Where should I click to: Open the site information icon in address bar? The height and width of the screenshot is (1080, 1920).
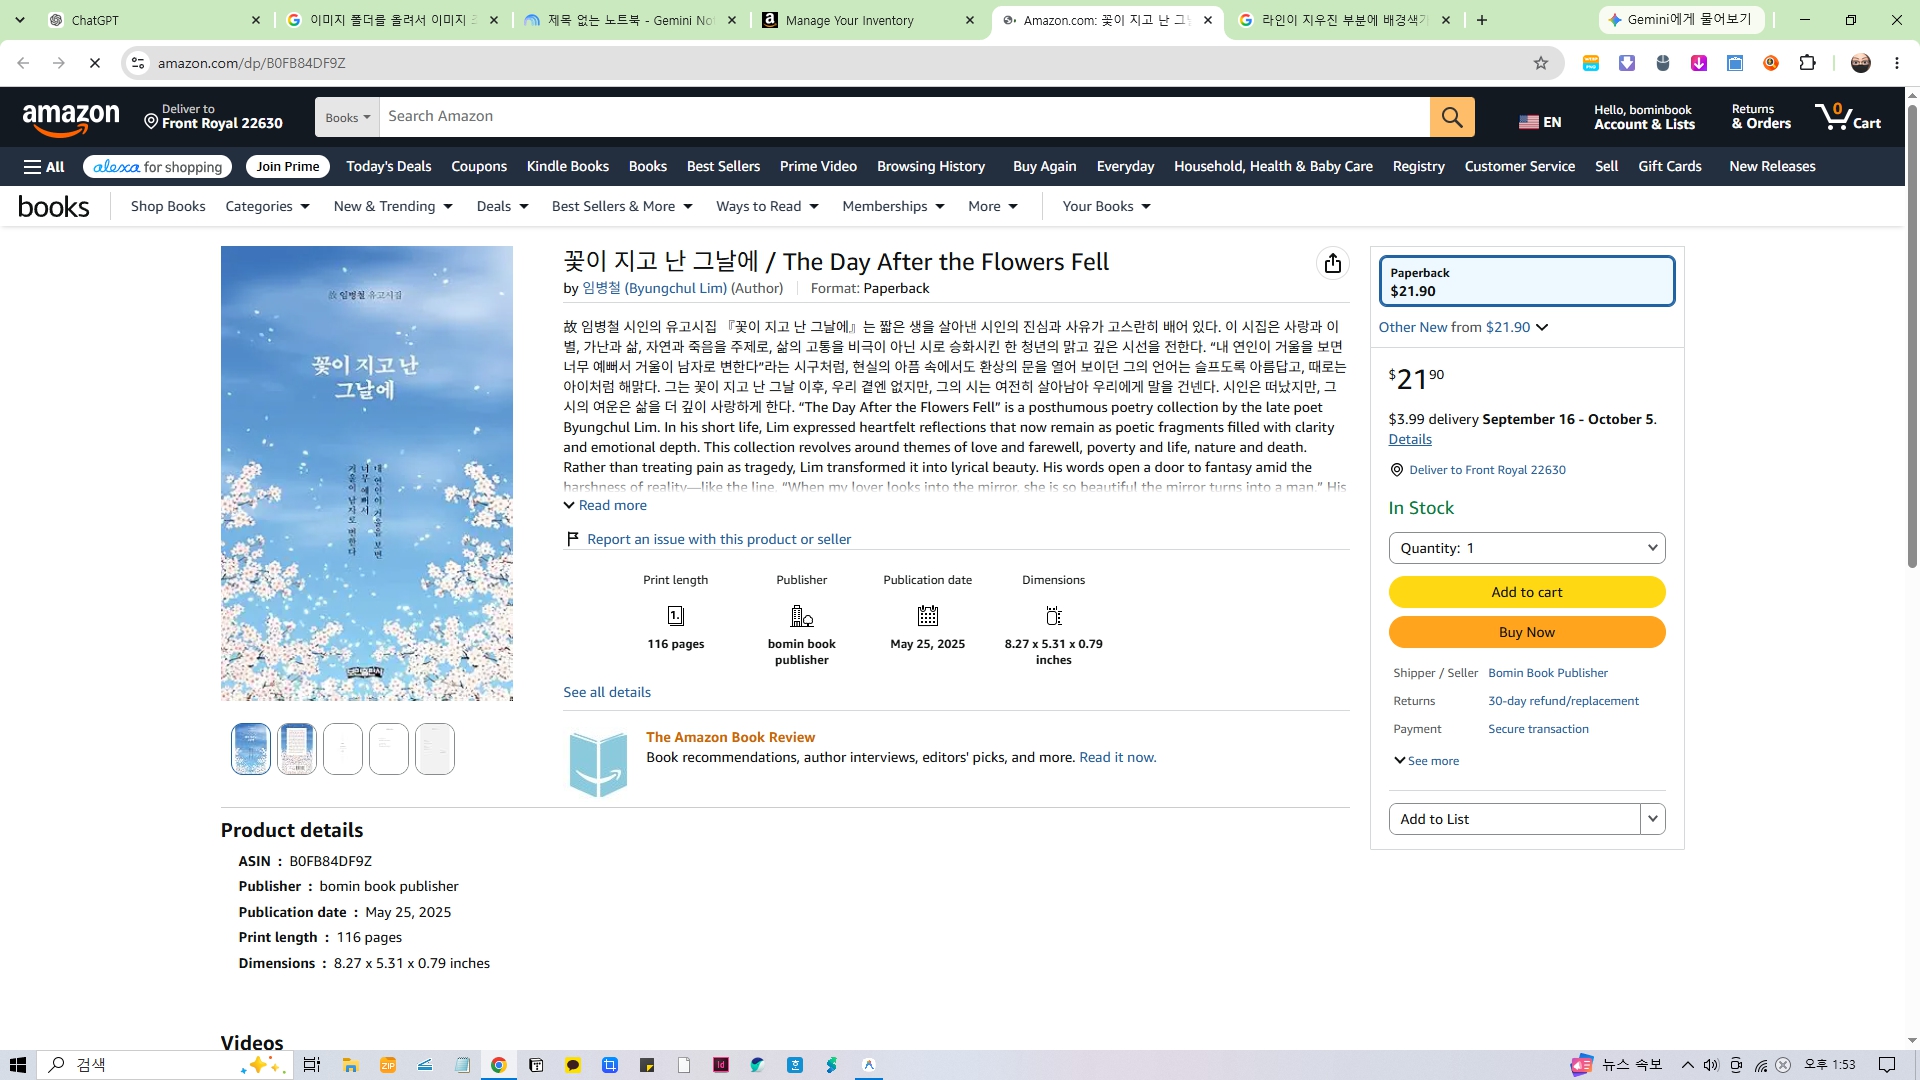(138, 63)
